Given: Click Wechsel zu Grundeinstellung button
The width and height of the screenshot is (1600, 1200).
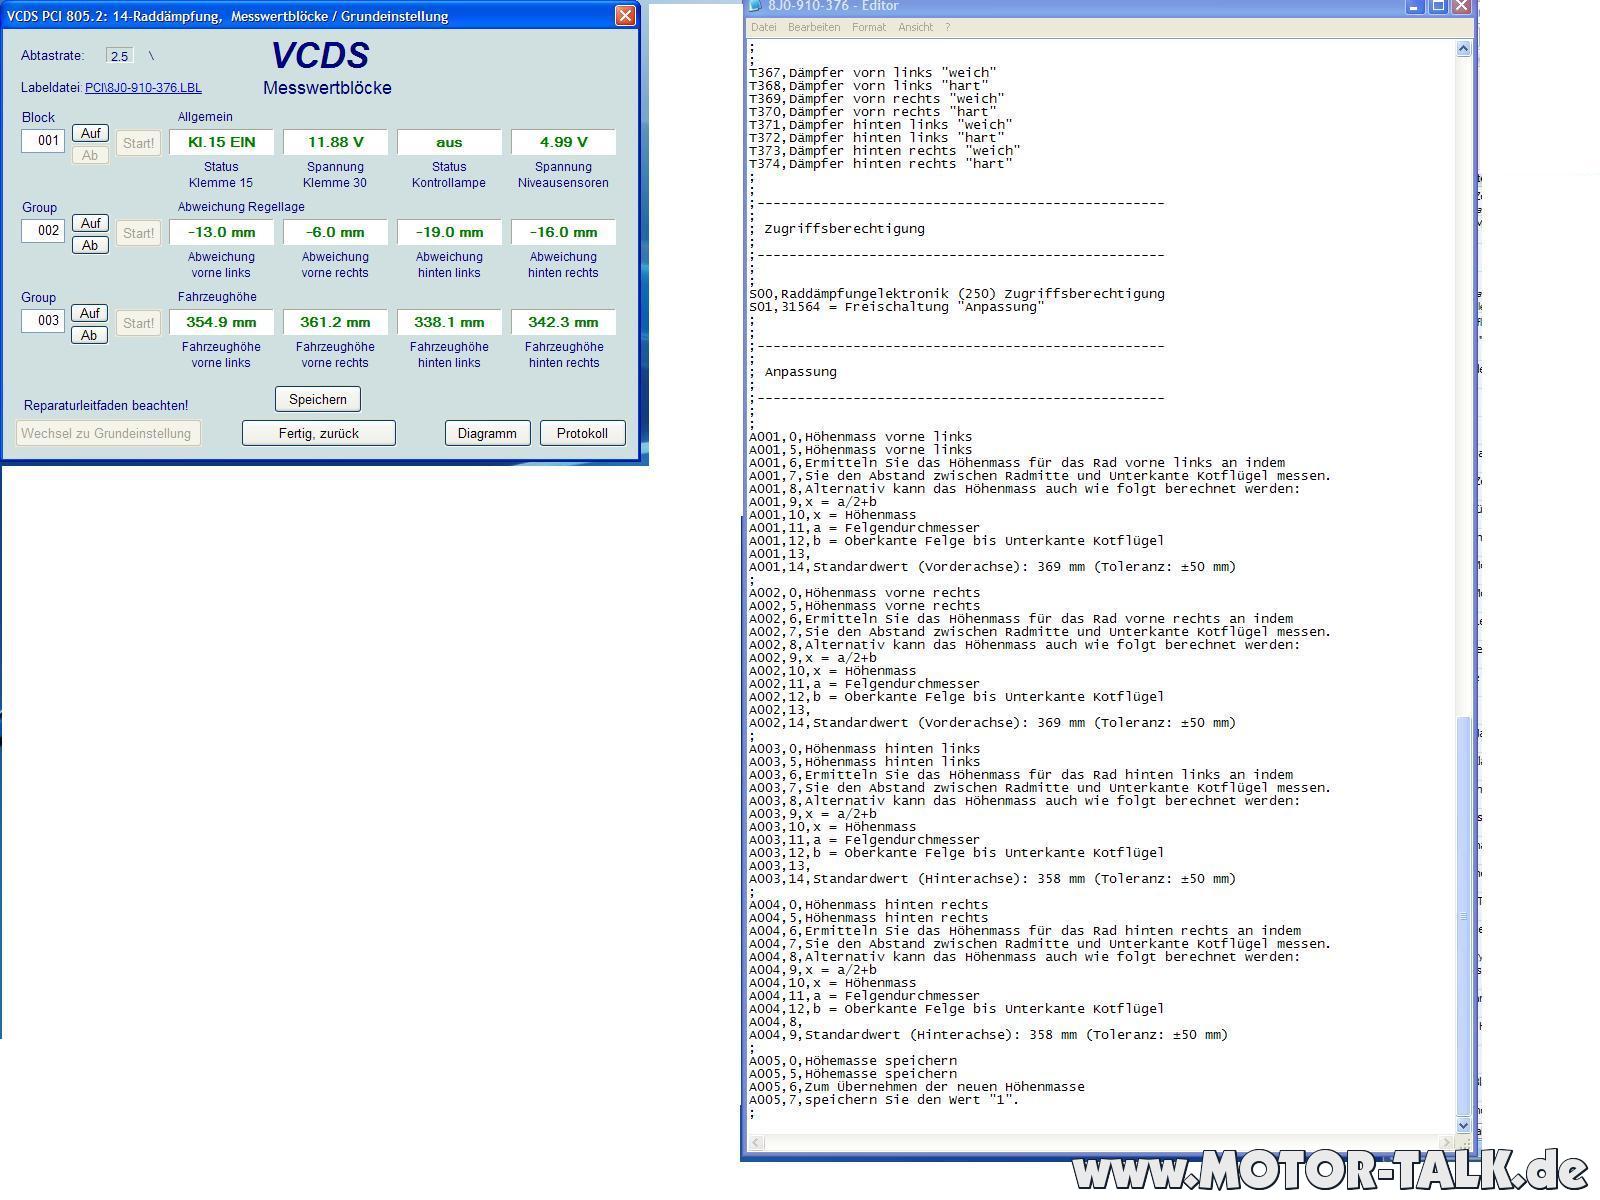Looking at the screenshot, I should click(x=108, y=433).
